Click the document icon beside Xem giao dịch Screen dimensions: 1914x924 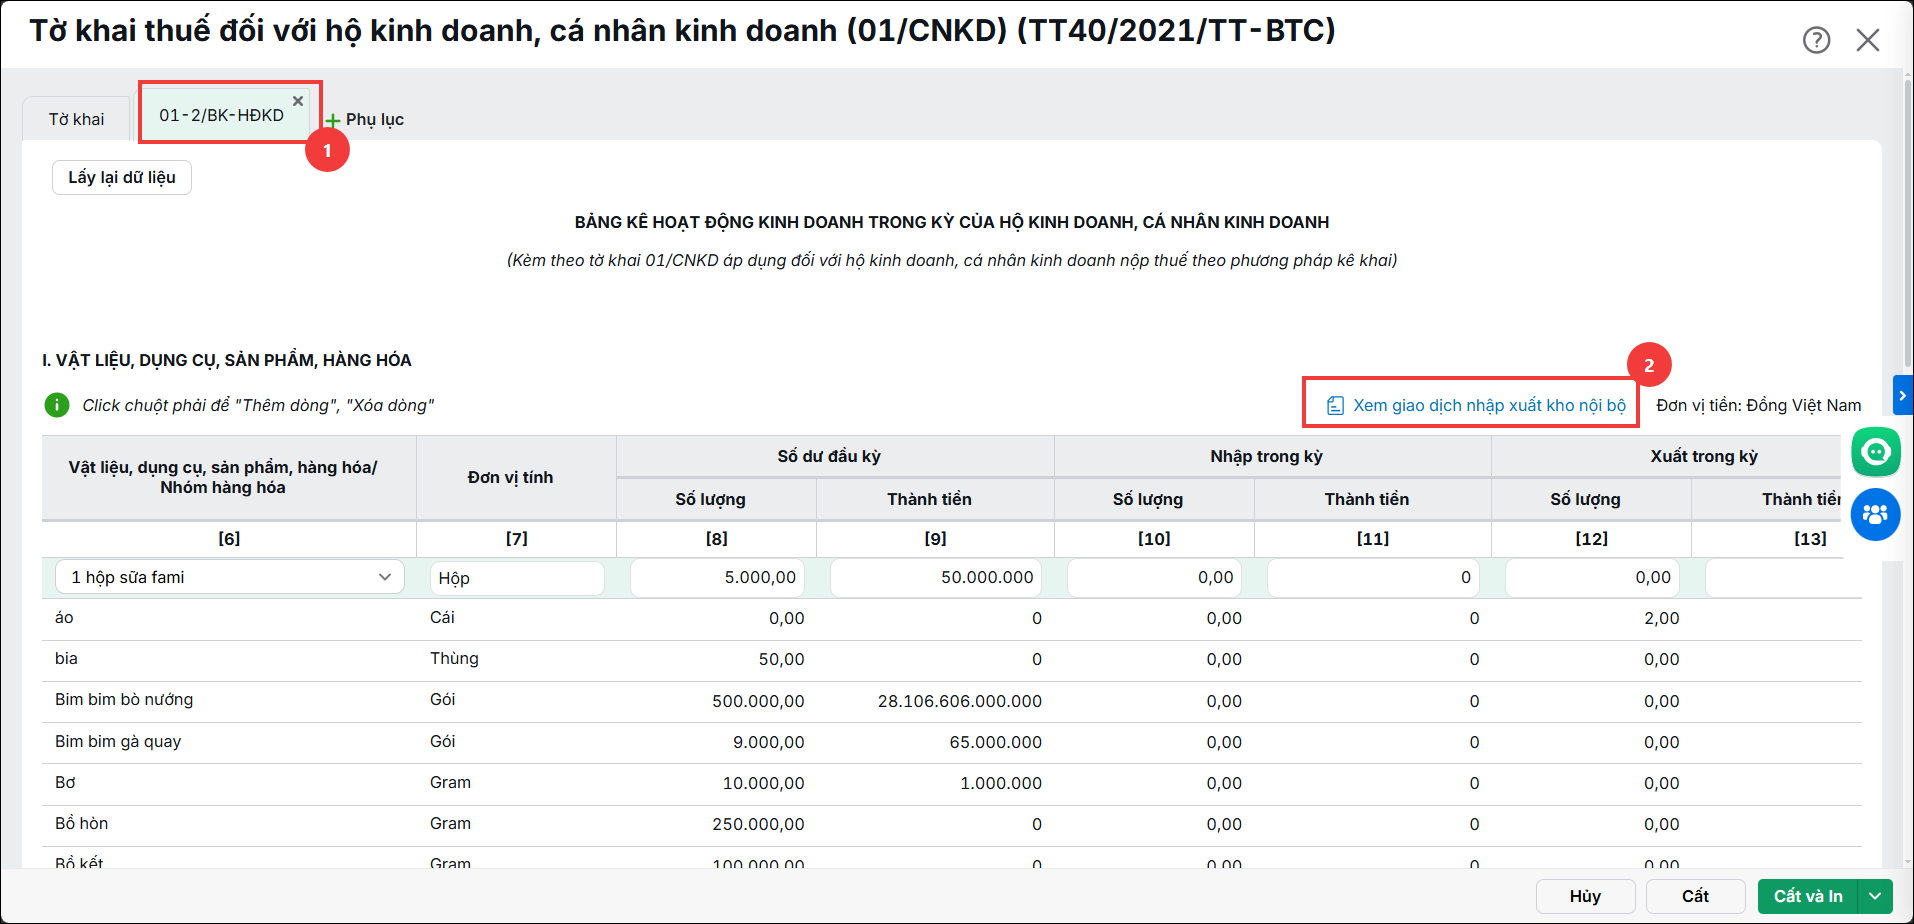pos(1335,405)
